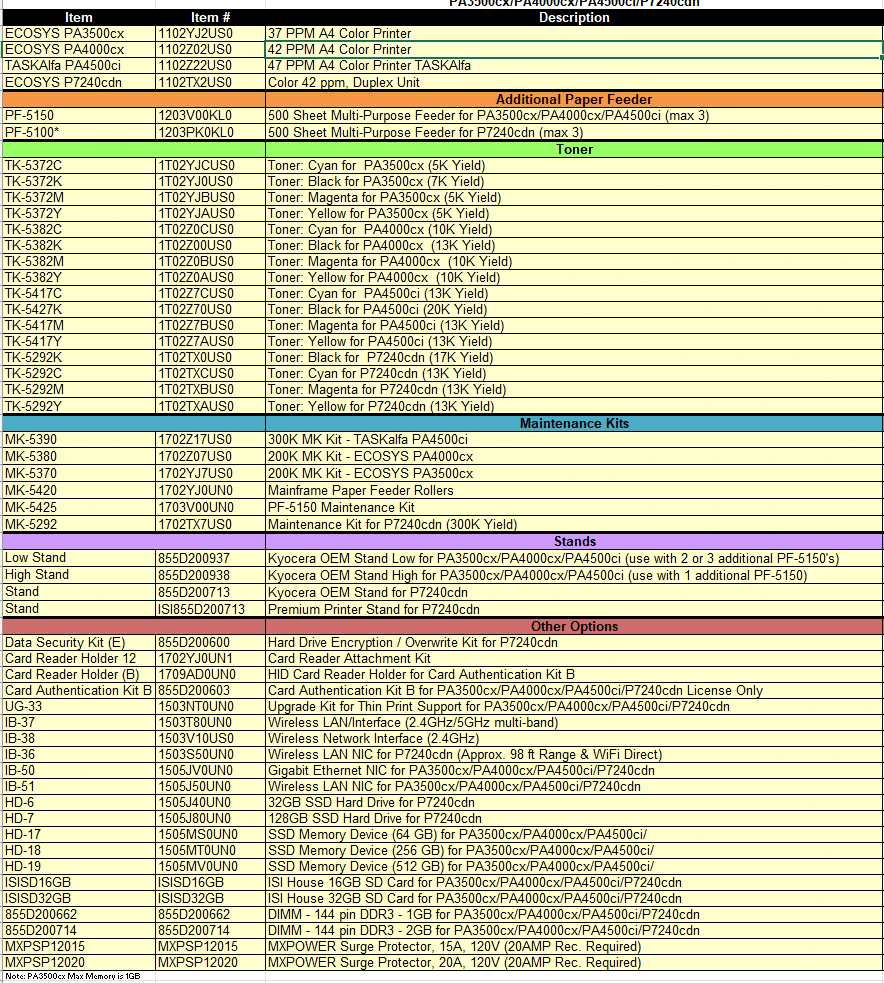Click the green Toner section header
The height and width of the screenshot is (983, 884).
[x=573, y=149]
